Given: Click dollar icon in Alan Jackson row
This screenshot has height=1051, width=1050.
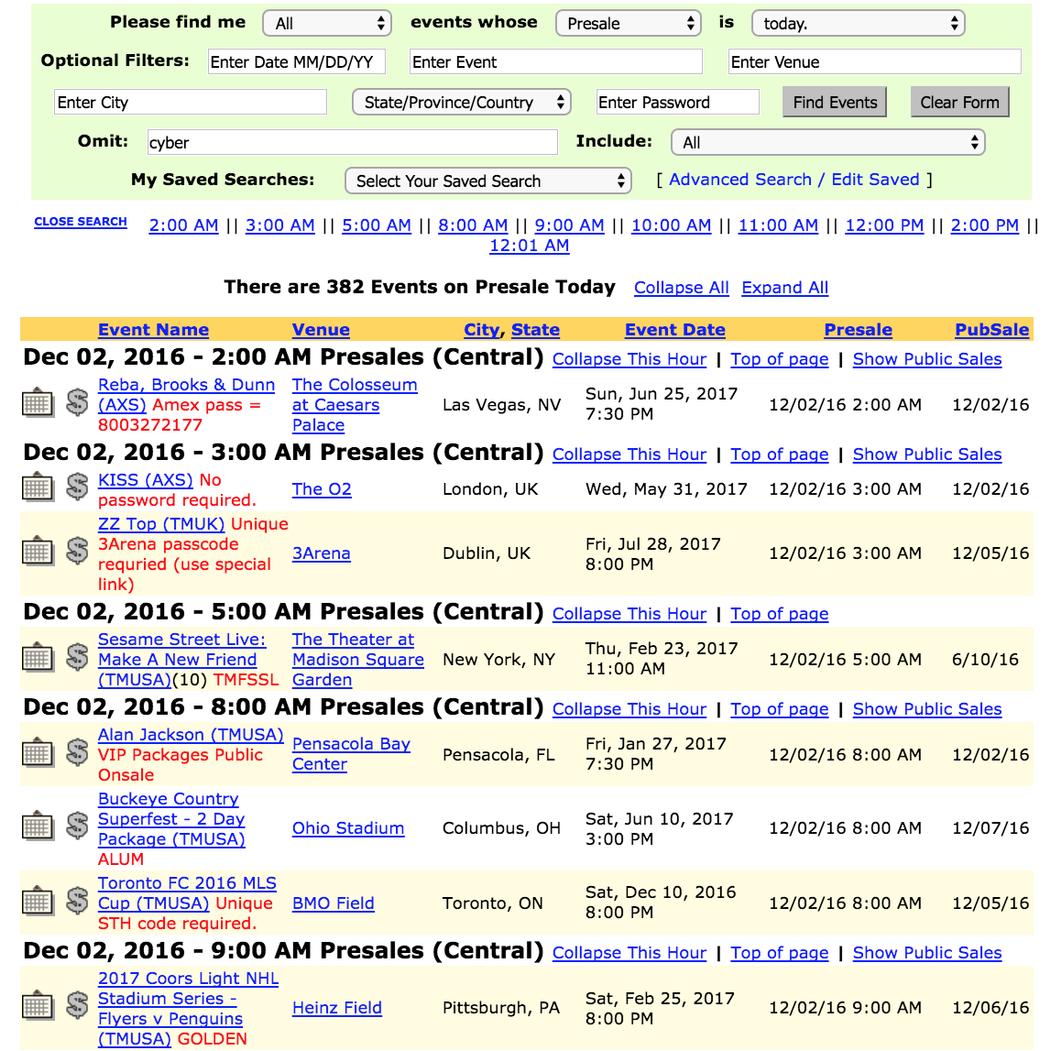Looking at the screenshot, I should pos(77,752).
